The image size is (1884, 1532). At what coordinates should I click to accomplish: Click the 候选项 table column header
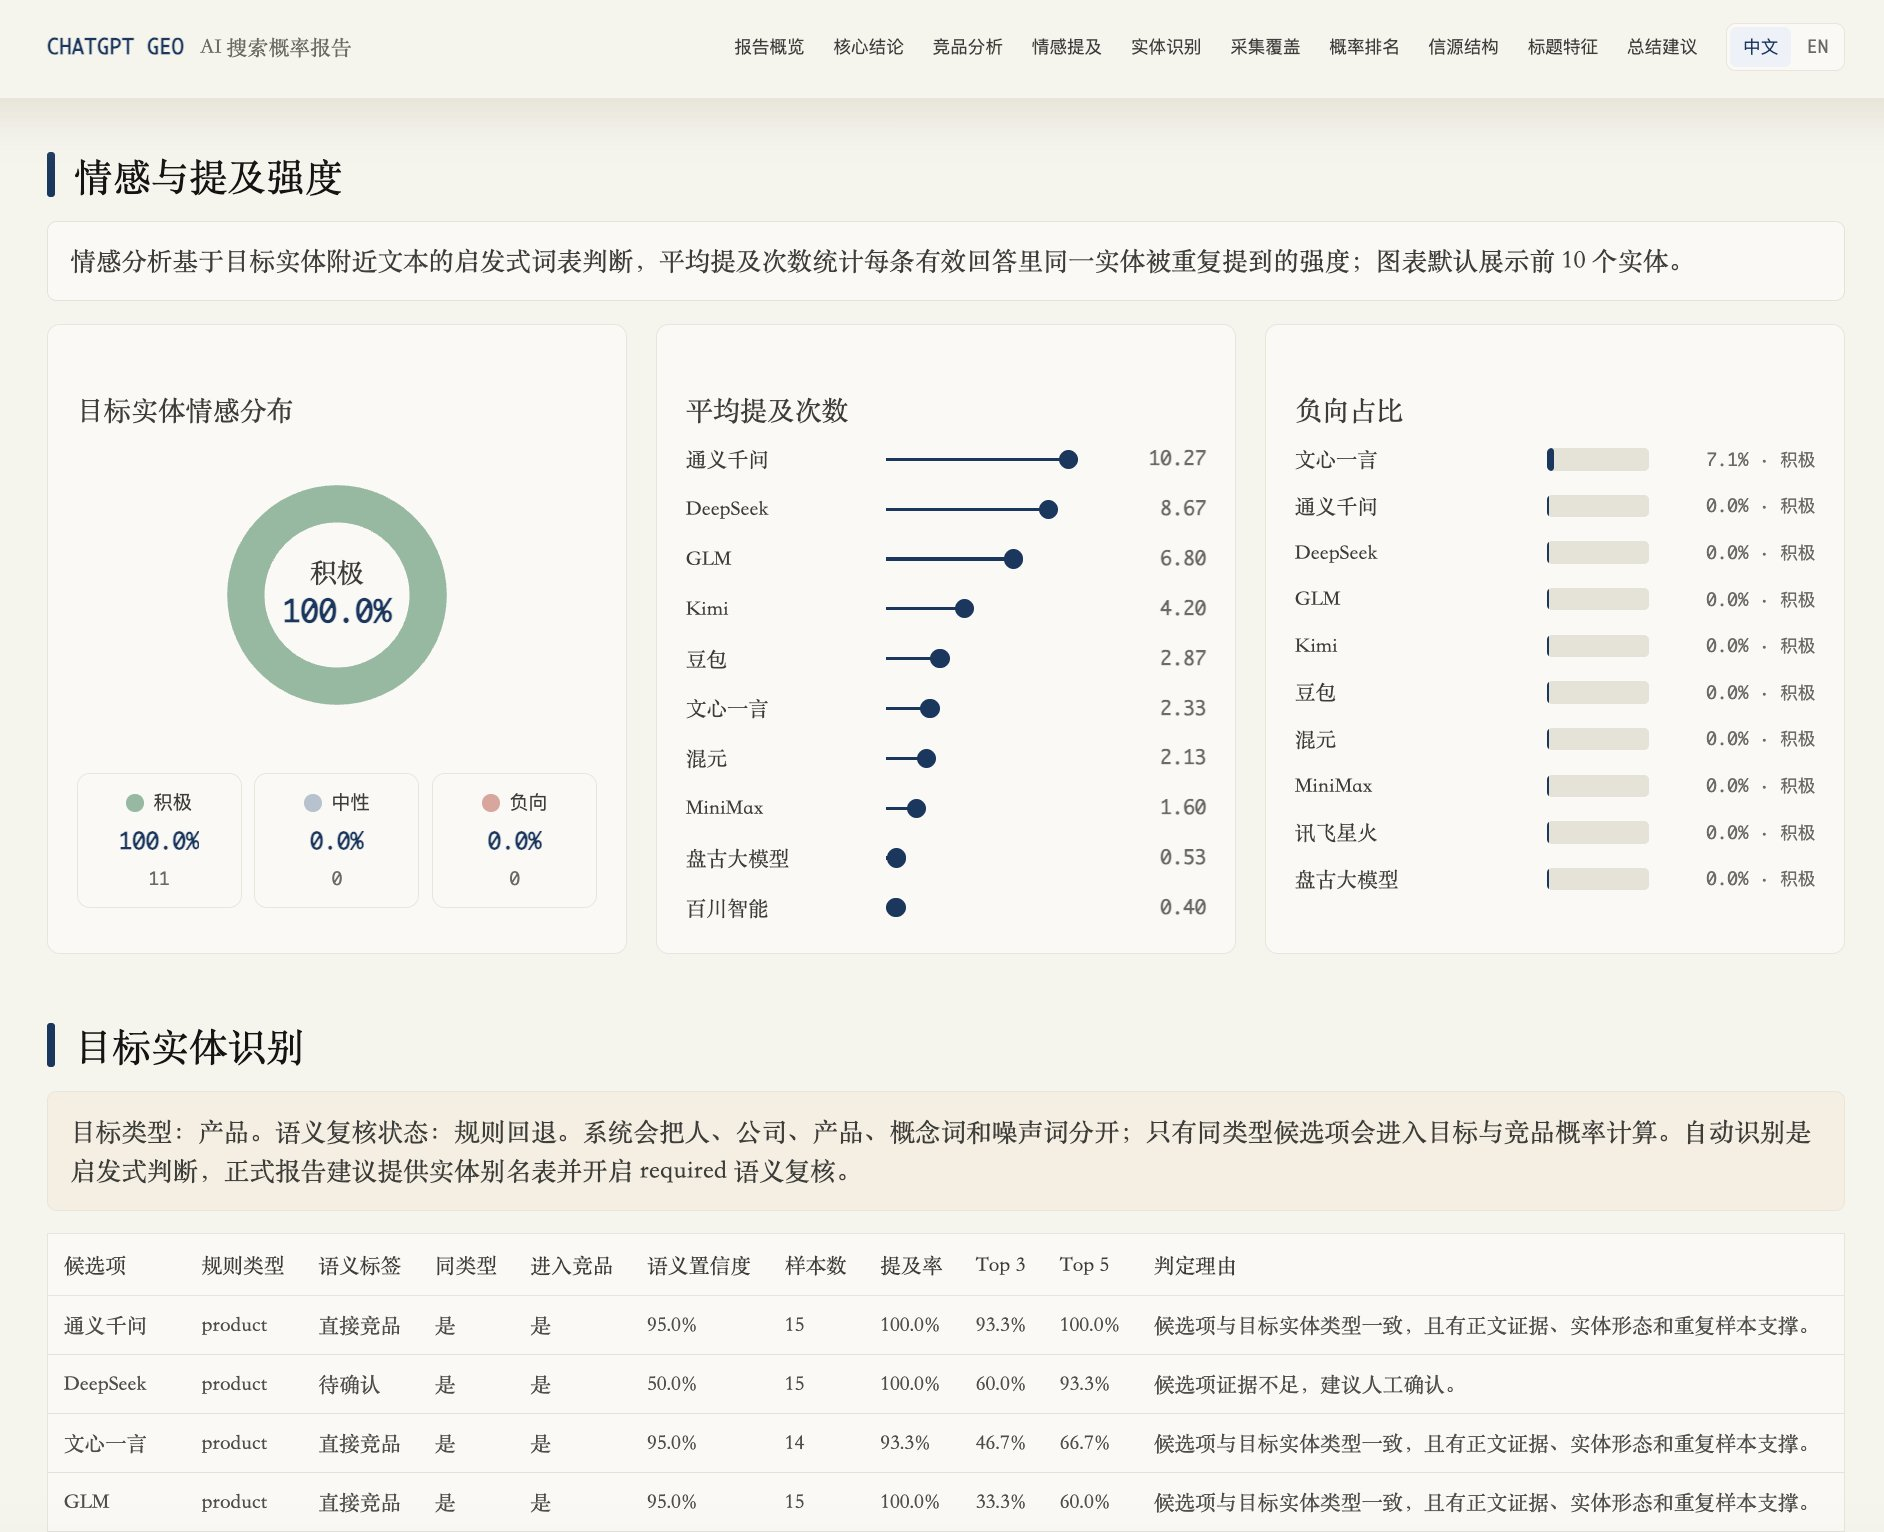point(95,1266)
